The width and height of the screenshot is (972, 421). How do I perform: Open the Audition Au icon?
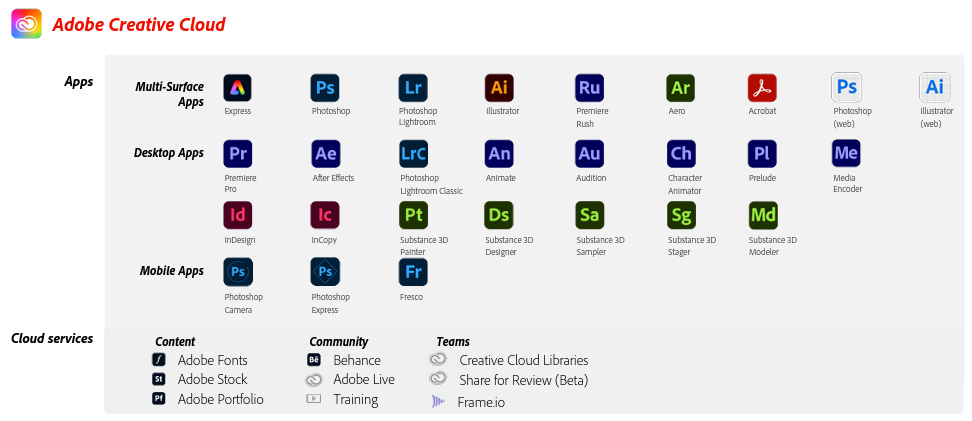click(590, 154)
